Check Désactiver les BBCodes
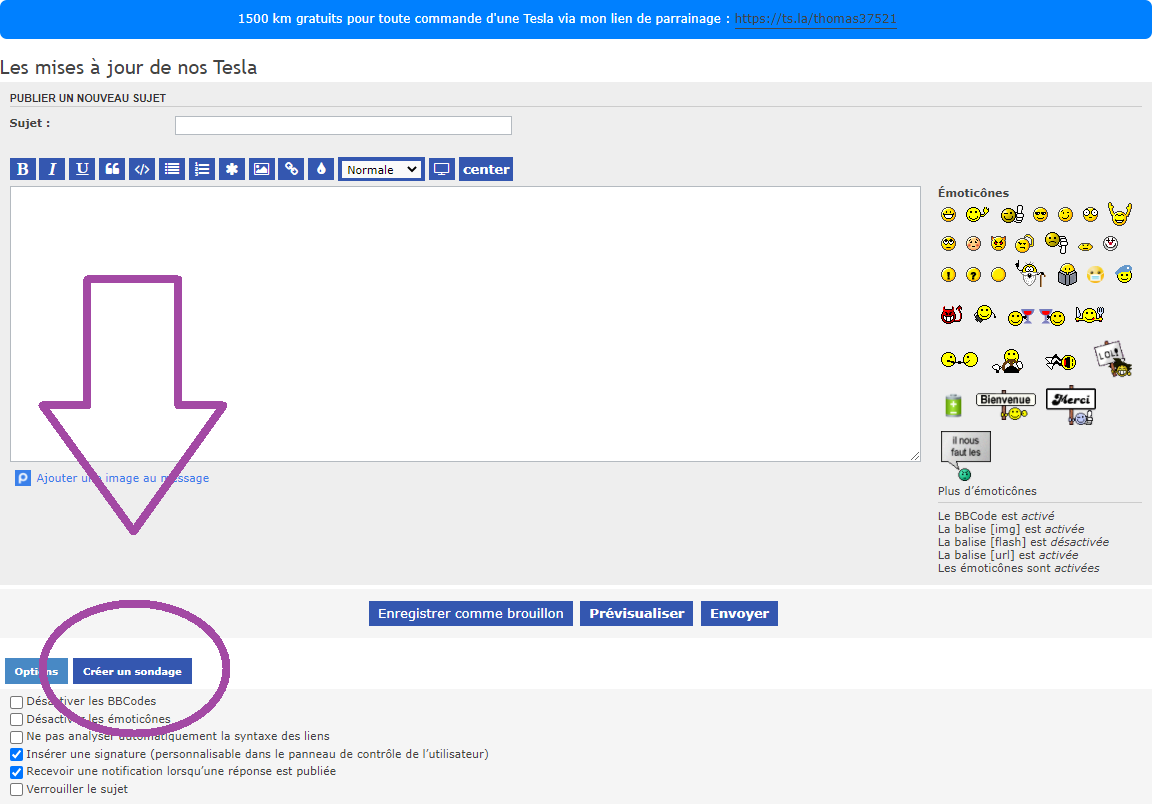This screenshot has width=1153, height=804. (16, 702)
